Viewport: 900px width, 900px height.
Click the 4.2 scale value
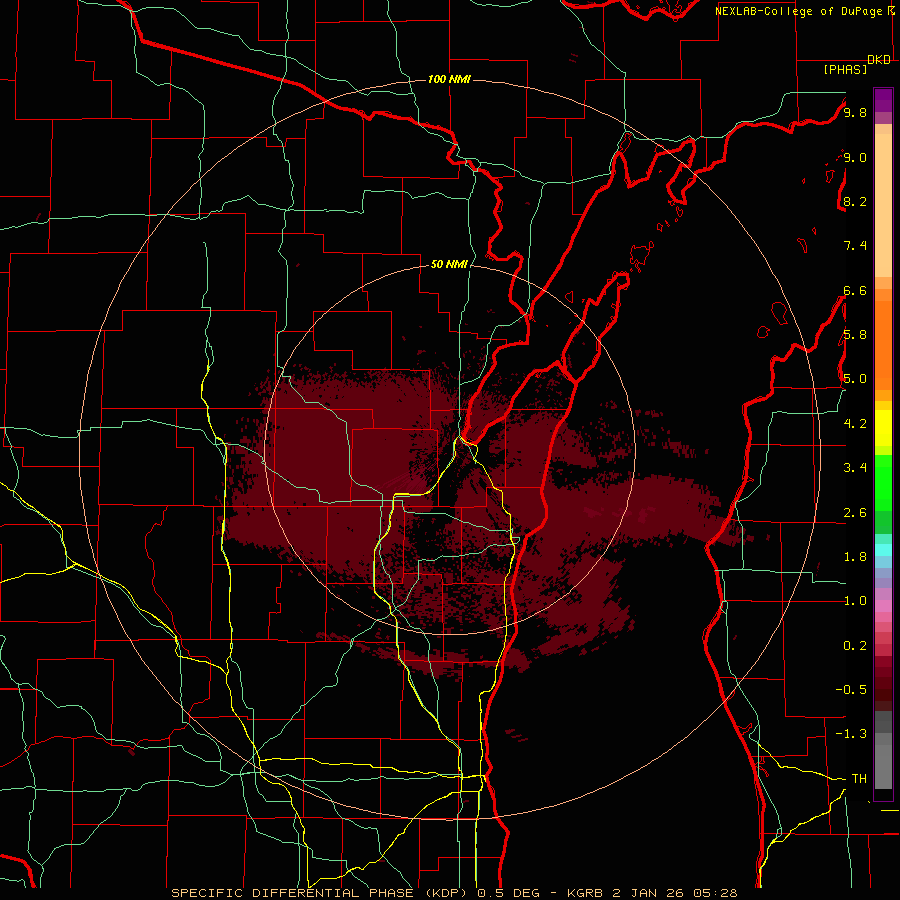pyautogui.click(x=855, y=424)
